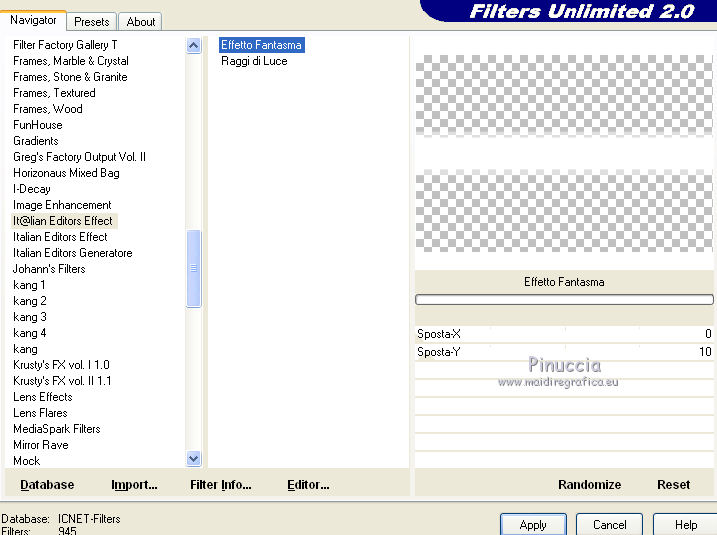Screen dimensions: 717x535
Task: Choose the Lens Effects group
Action: click(x=43, y=397)
